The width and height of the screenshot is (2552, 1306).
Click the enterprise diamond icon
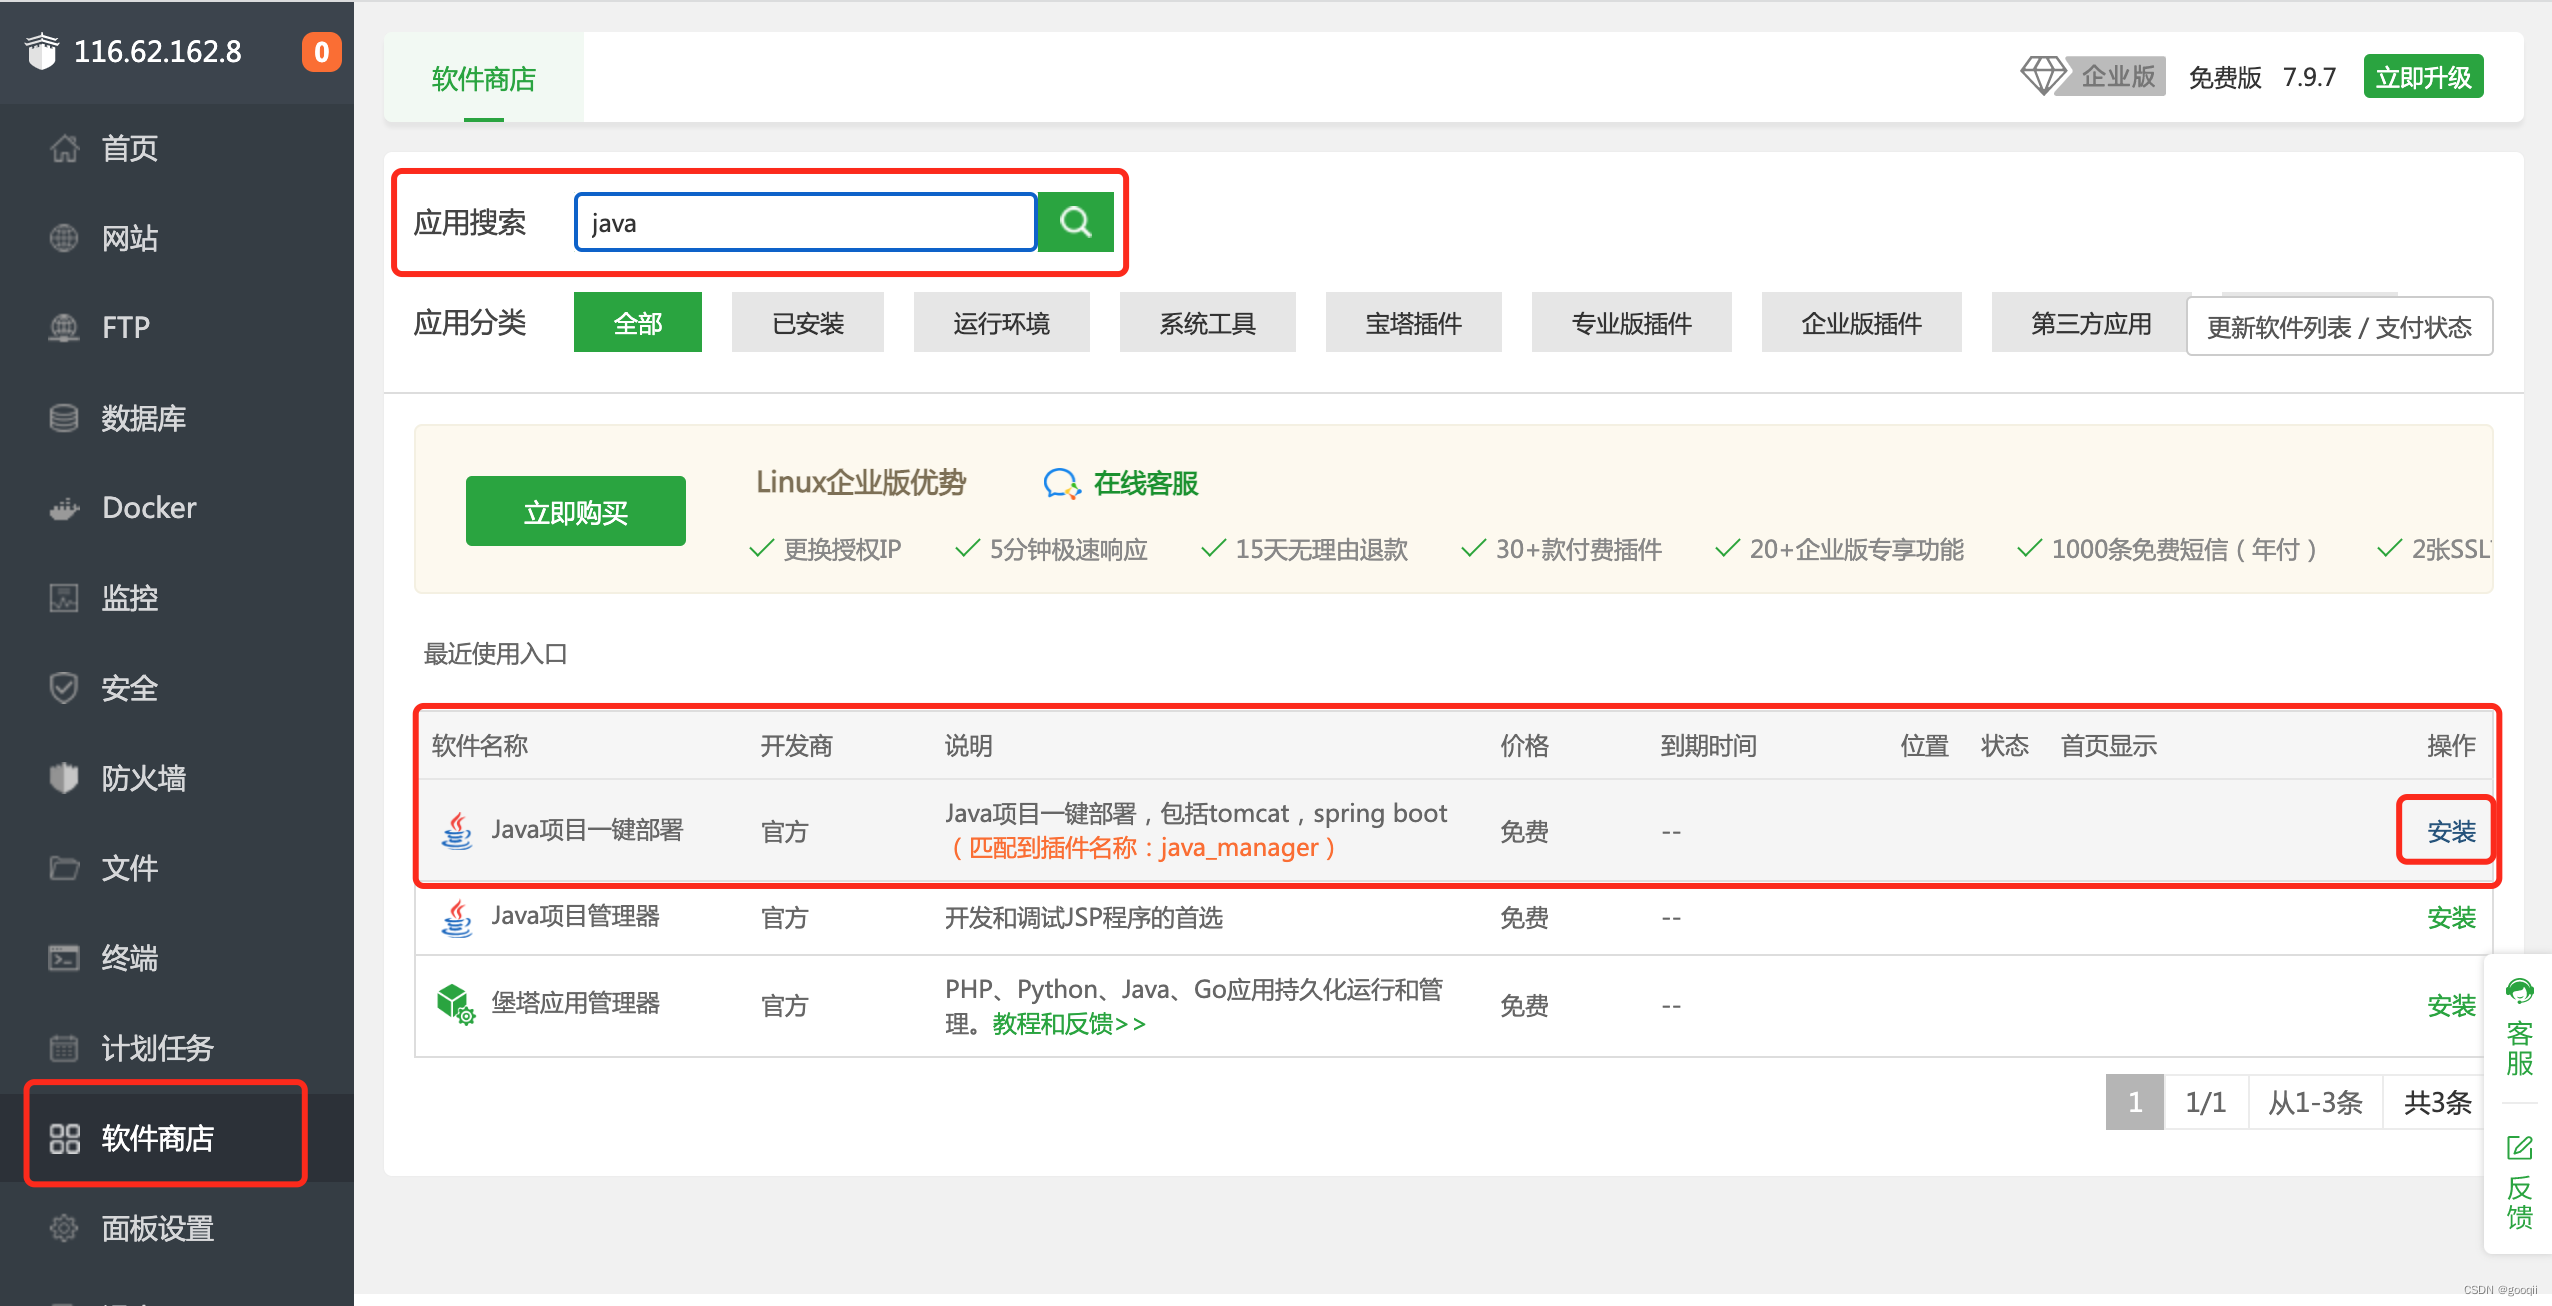pos(2043,75)
